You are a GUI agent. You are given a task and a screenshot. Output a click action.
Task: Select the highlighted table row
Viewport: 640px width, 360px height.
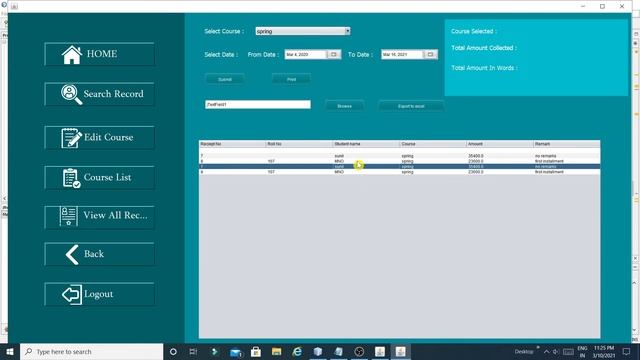point(400,167)
